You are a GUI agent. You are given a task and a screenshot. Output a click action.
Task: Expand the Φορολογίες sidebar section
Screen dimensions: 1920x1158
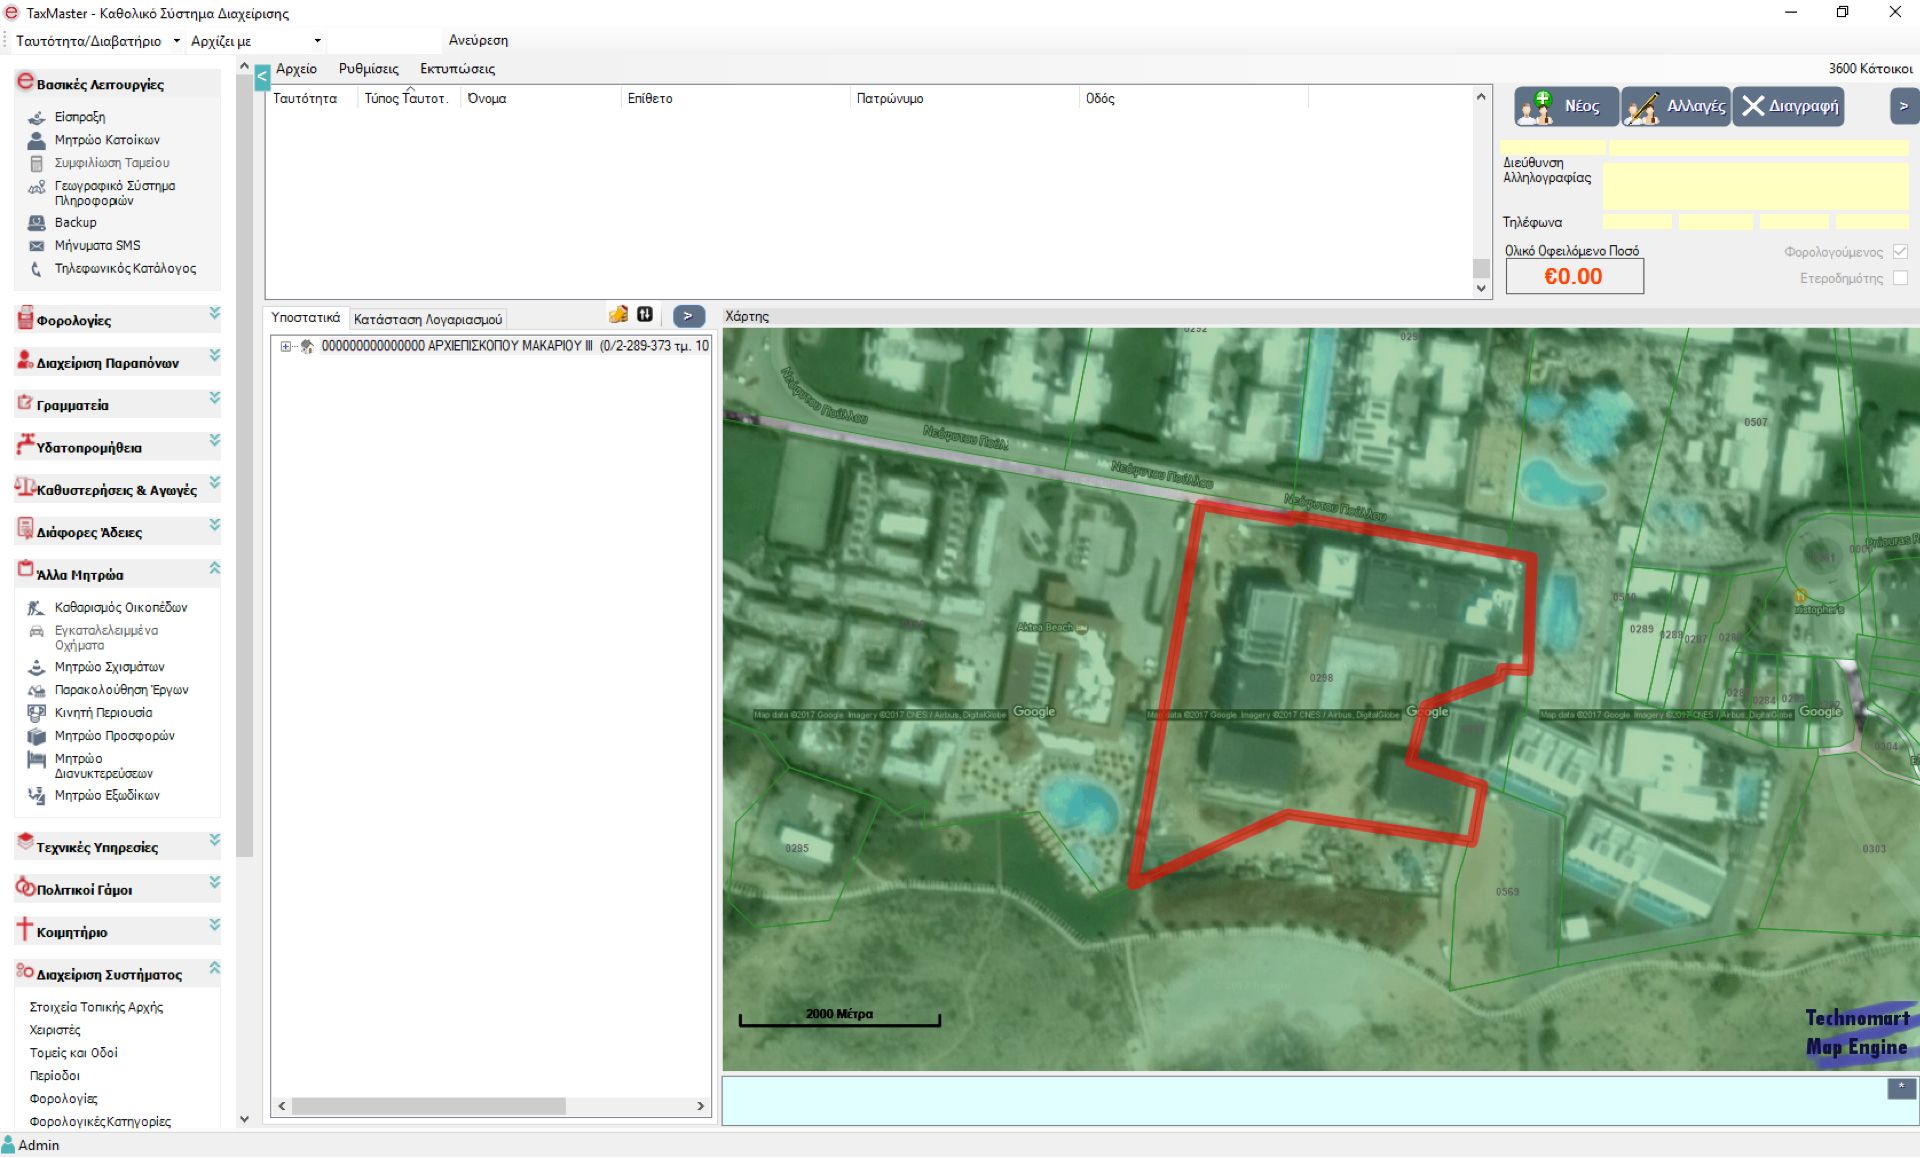pyautogui.click(x=214, y=314)
